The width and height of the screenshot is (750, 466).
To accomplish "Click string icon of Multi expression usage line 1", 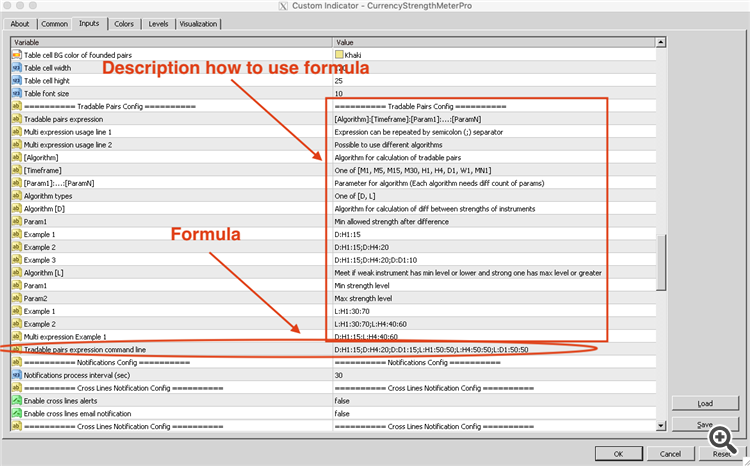I will (16, 132).
